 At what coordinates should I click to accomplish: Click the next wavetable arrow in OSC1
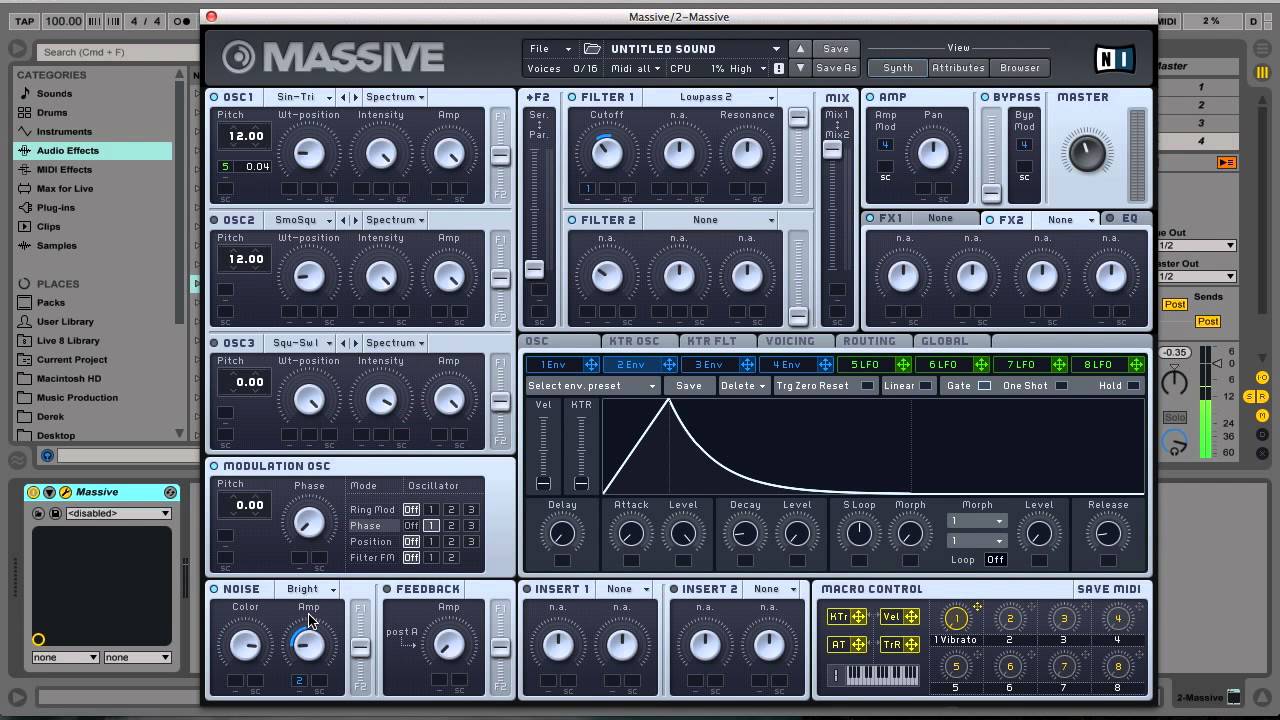(355, 97)
